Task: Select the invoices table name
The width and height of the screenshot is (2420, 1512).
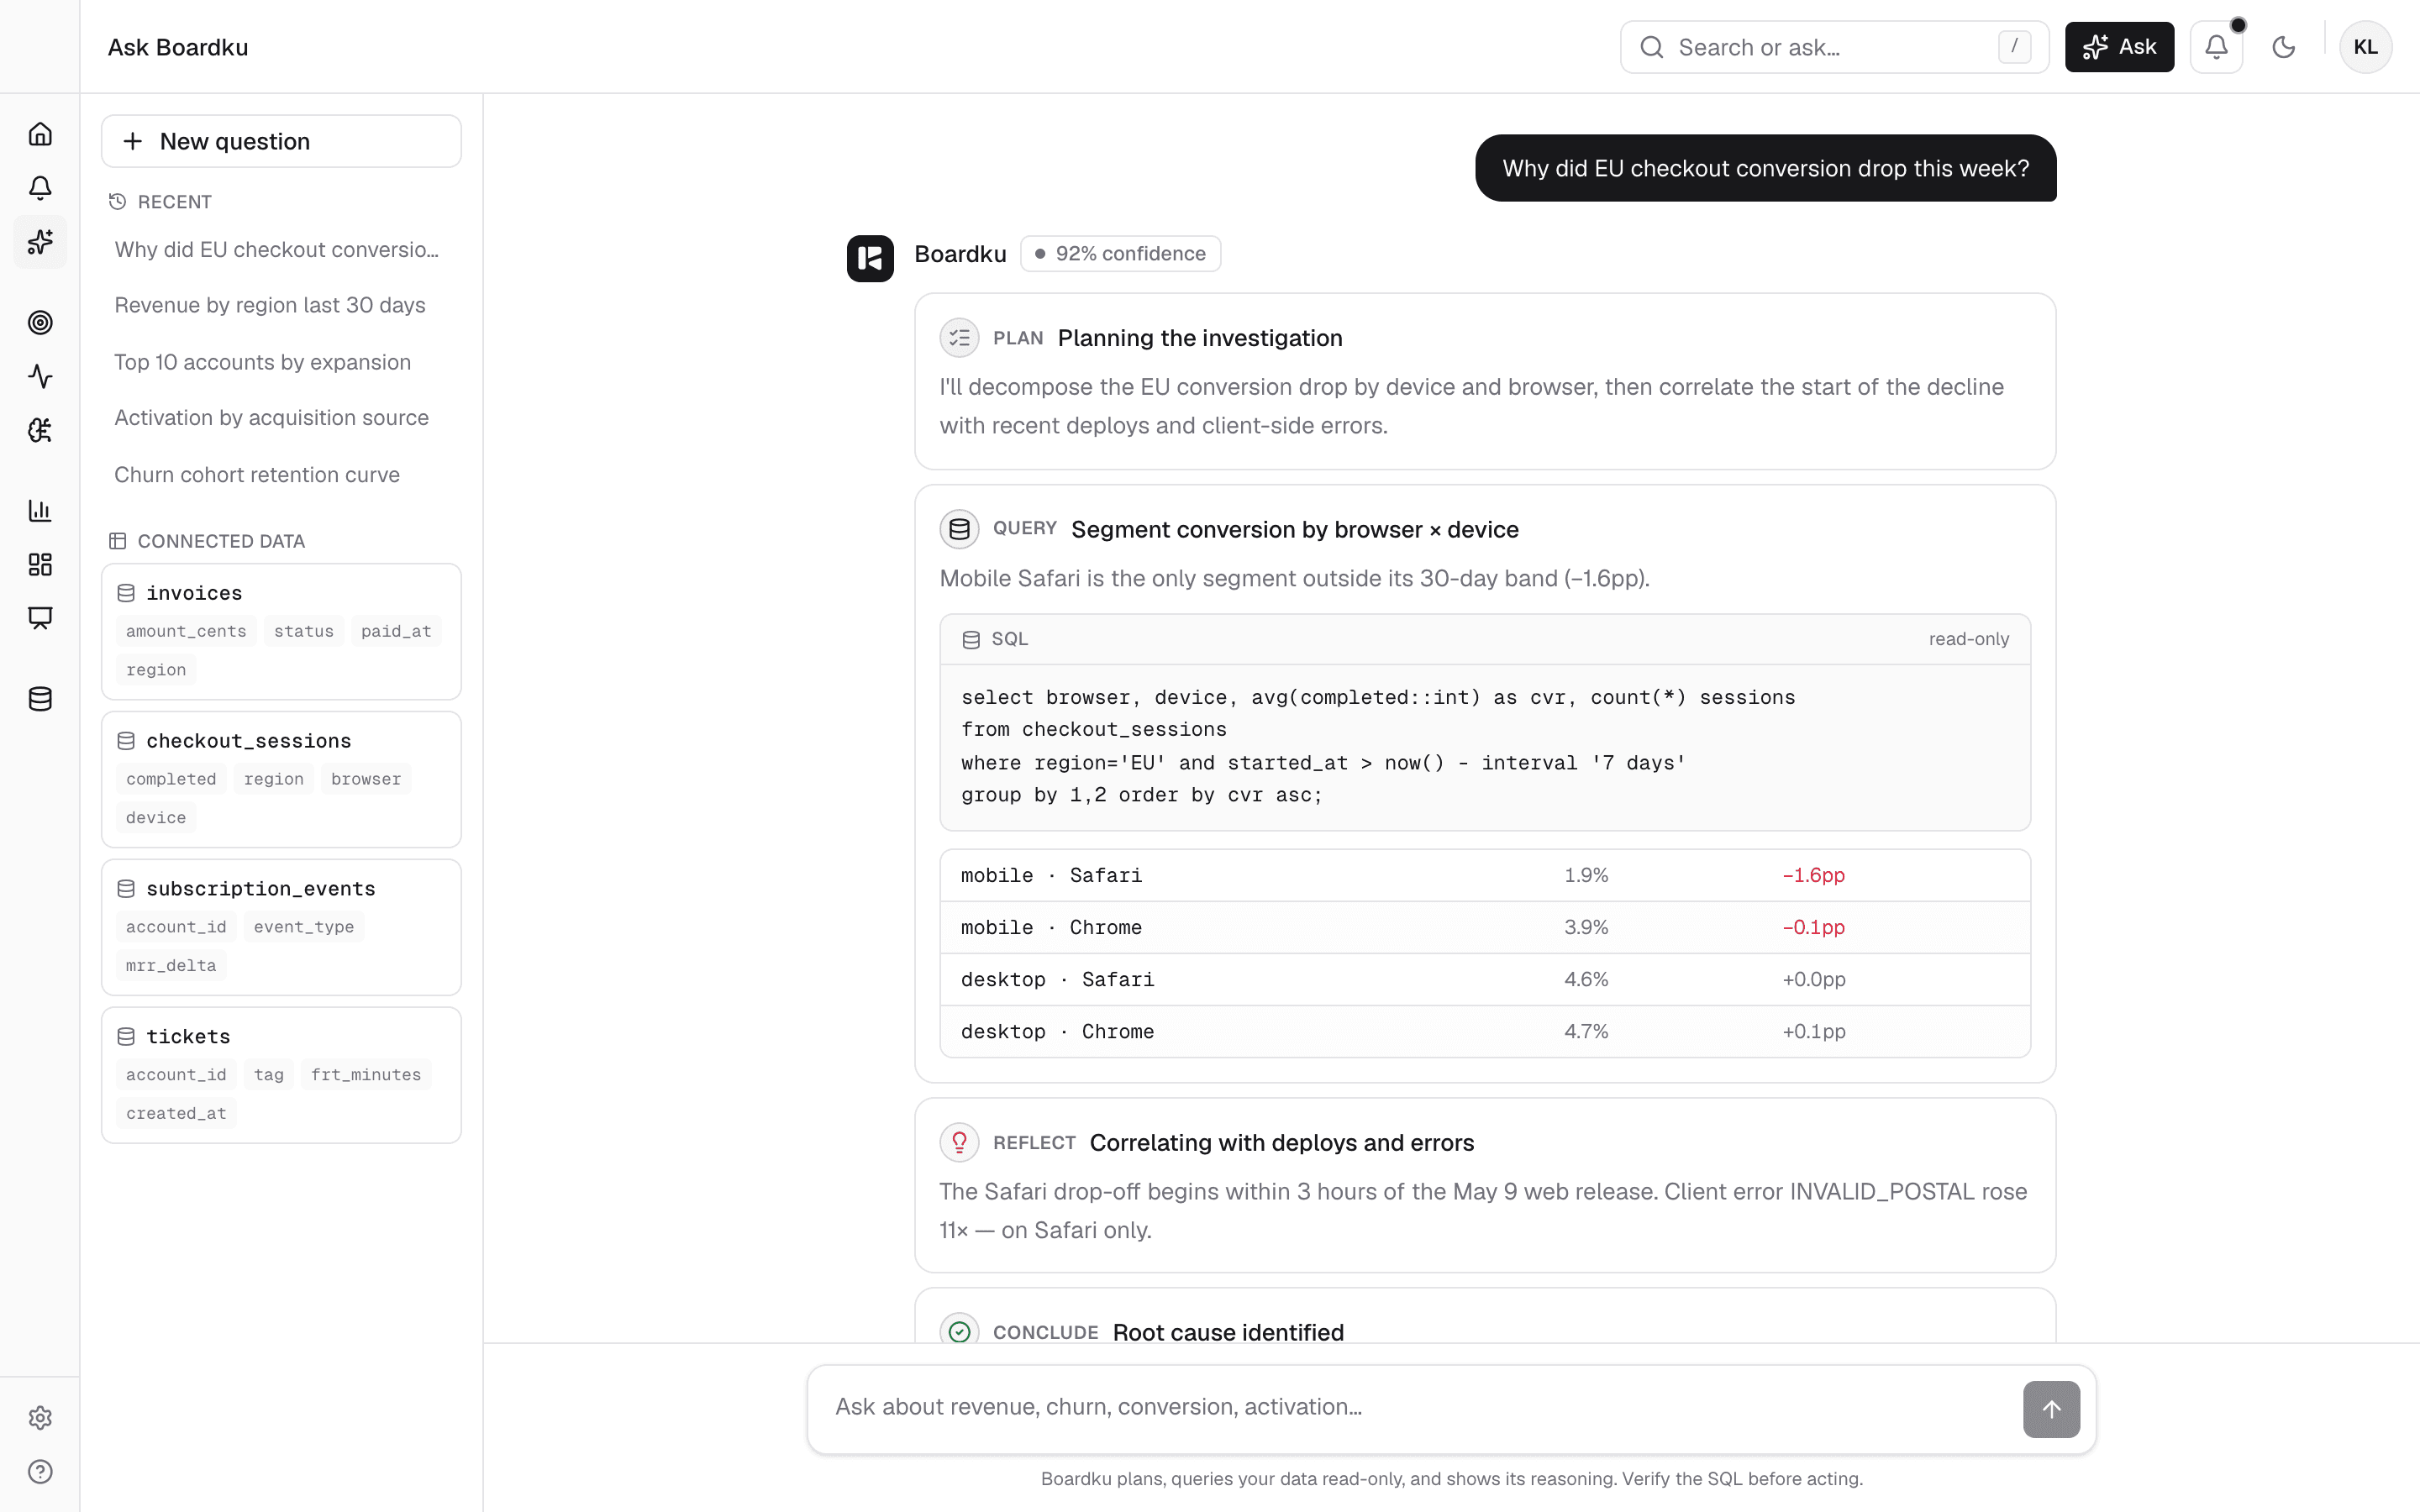Action: (x=194, y=593)
